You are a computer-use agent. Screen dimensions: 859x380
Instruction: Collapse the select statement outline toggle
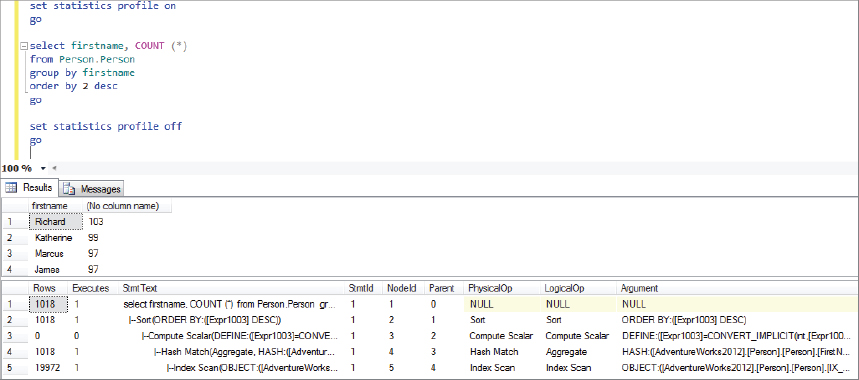coord(23,46)
